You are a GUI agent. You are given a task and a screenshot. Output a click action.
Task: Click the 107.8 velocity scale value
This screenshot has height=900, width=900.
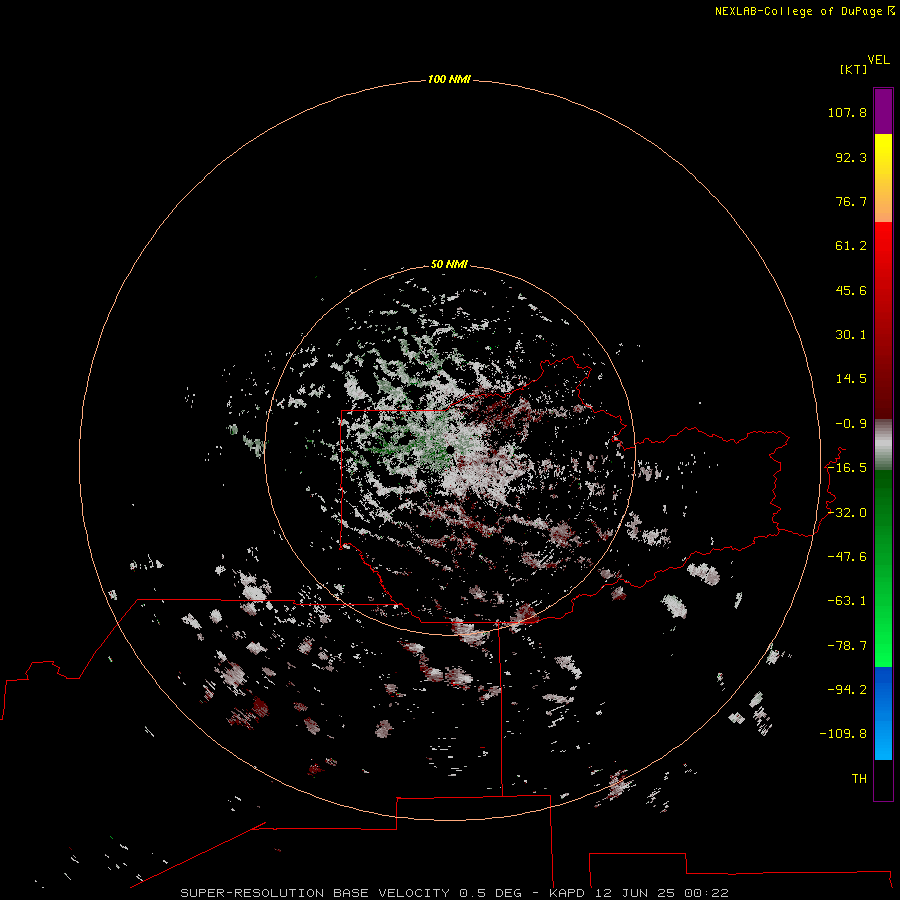point(847,112)
